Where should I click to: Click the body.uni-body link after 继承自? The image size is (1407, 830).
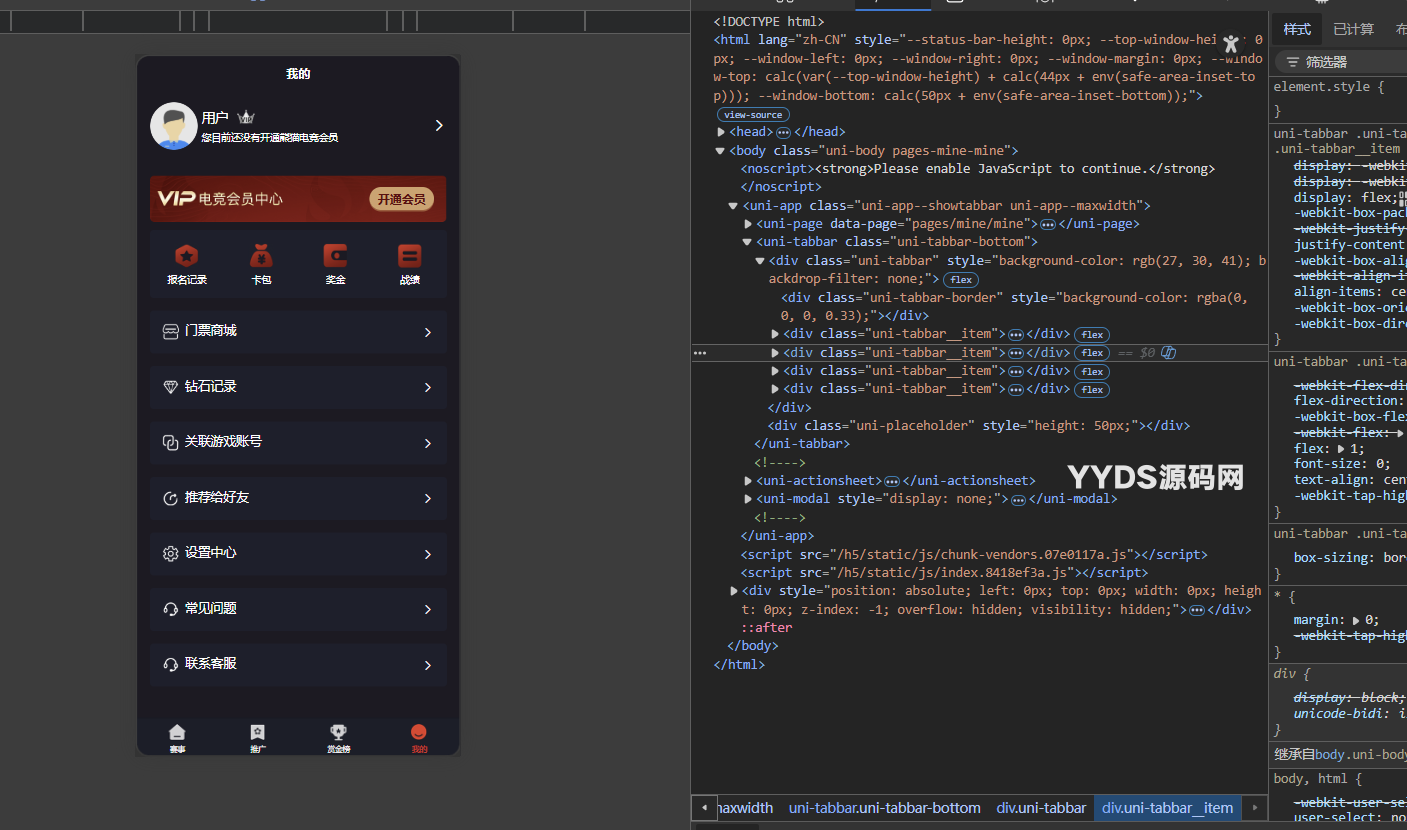[1362, 755]
